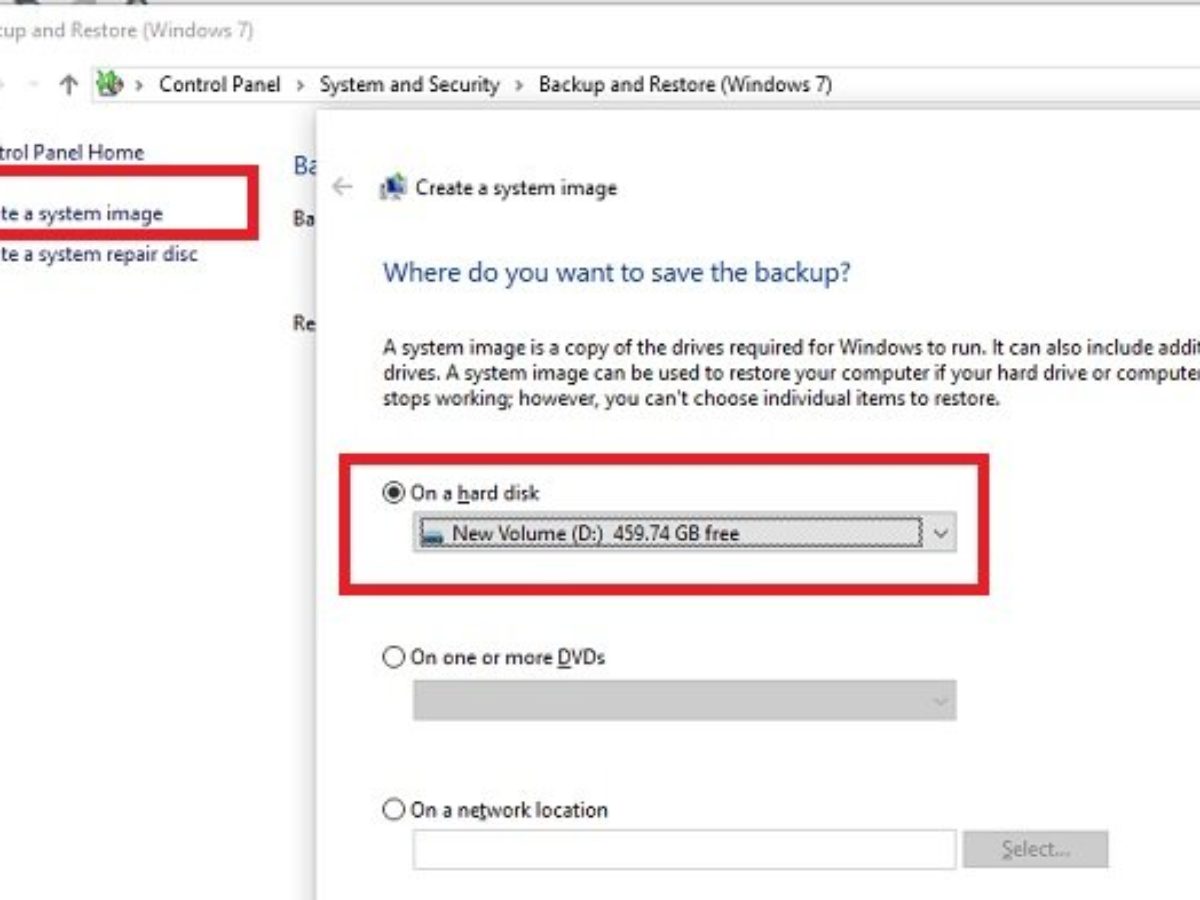Viewport: 1200px width, 900px height.
Task: Click the drive icon beside New Volume (D:)
Action: click(x=432, y=534)
